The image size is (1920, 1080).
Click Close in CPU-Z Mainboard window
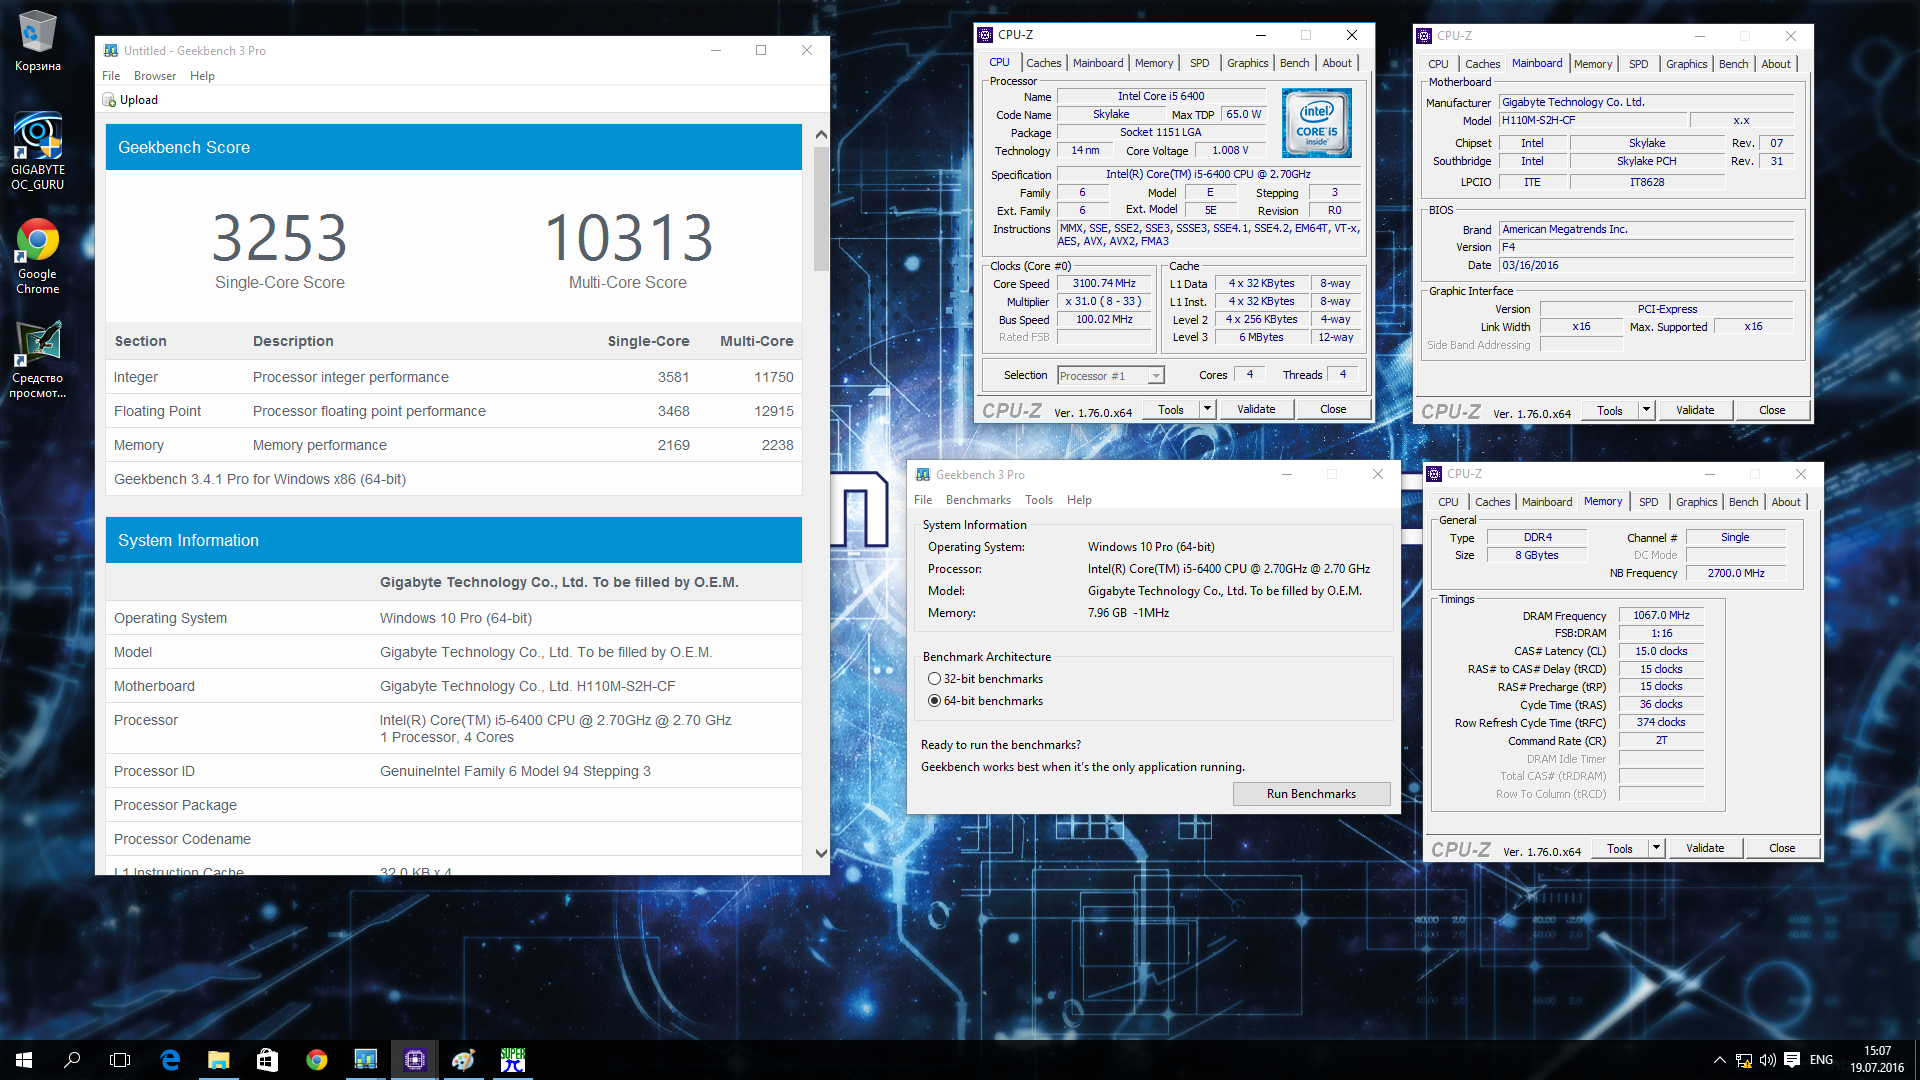point(1771,410)
